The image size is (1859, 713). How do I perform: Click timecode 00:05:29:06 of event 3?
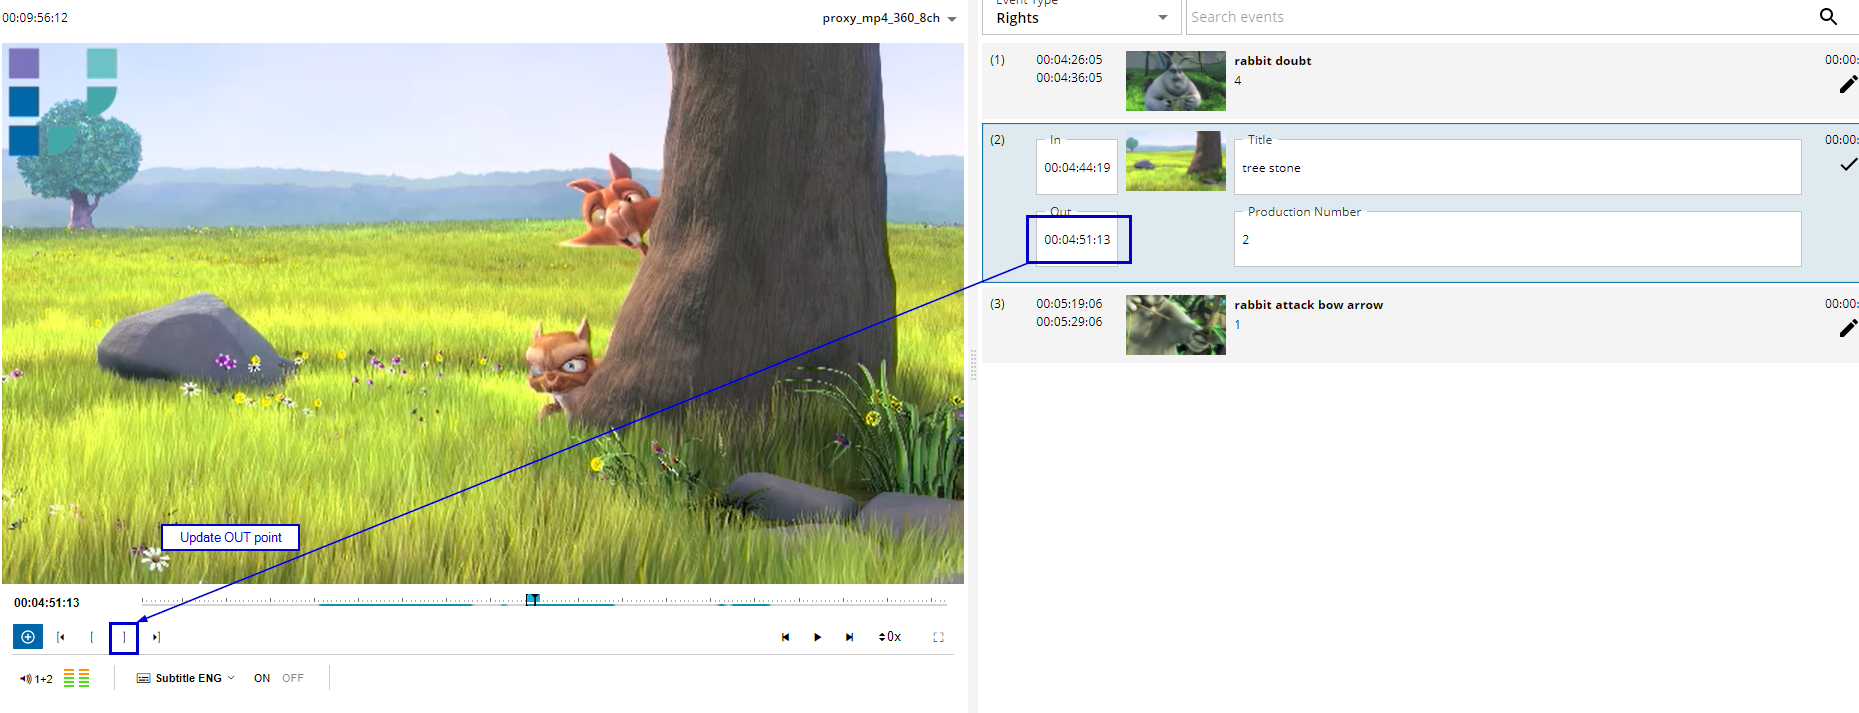pos(1069,322)
